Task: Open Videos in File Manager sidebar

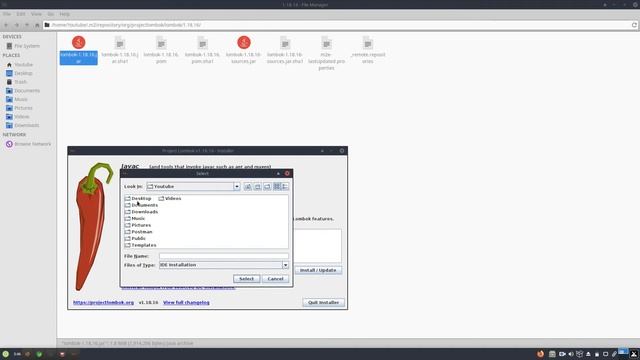Action: (x=18, y=117)
